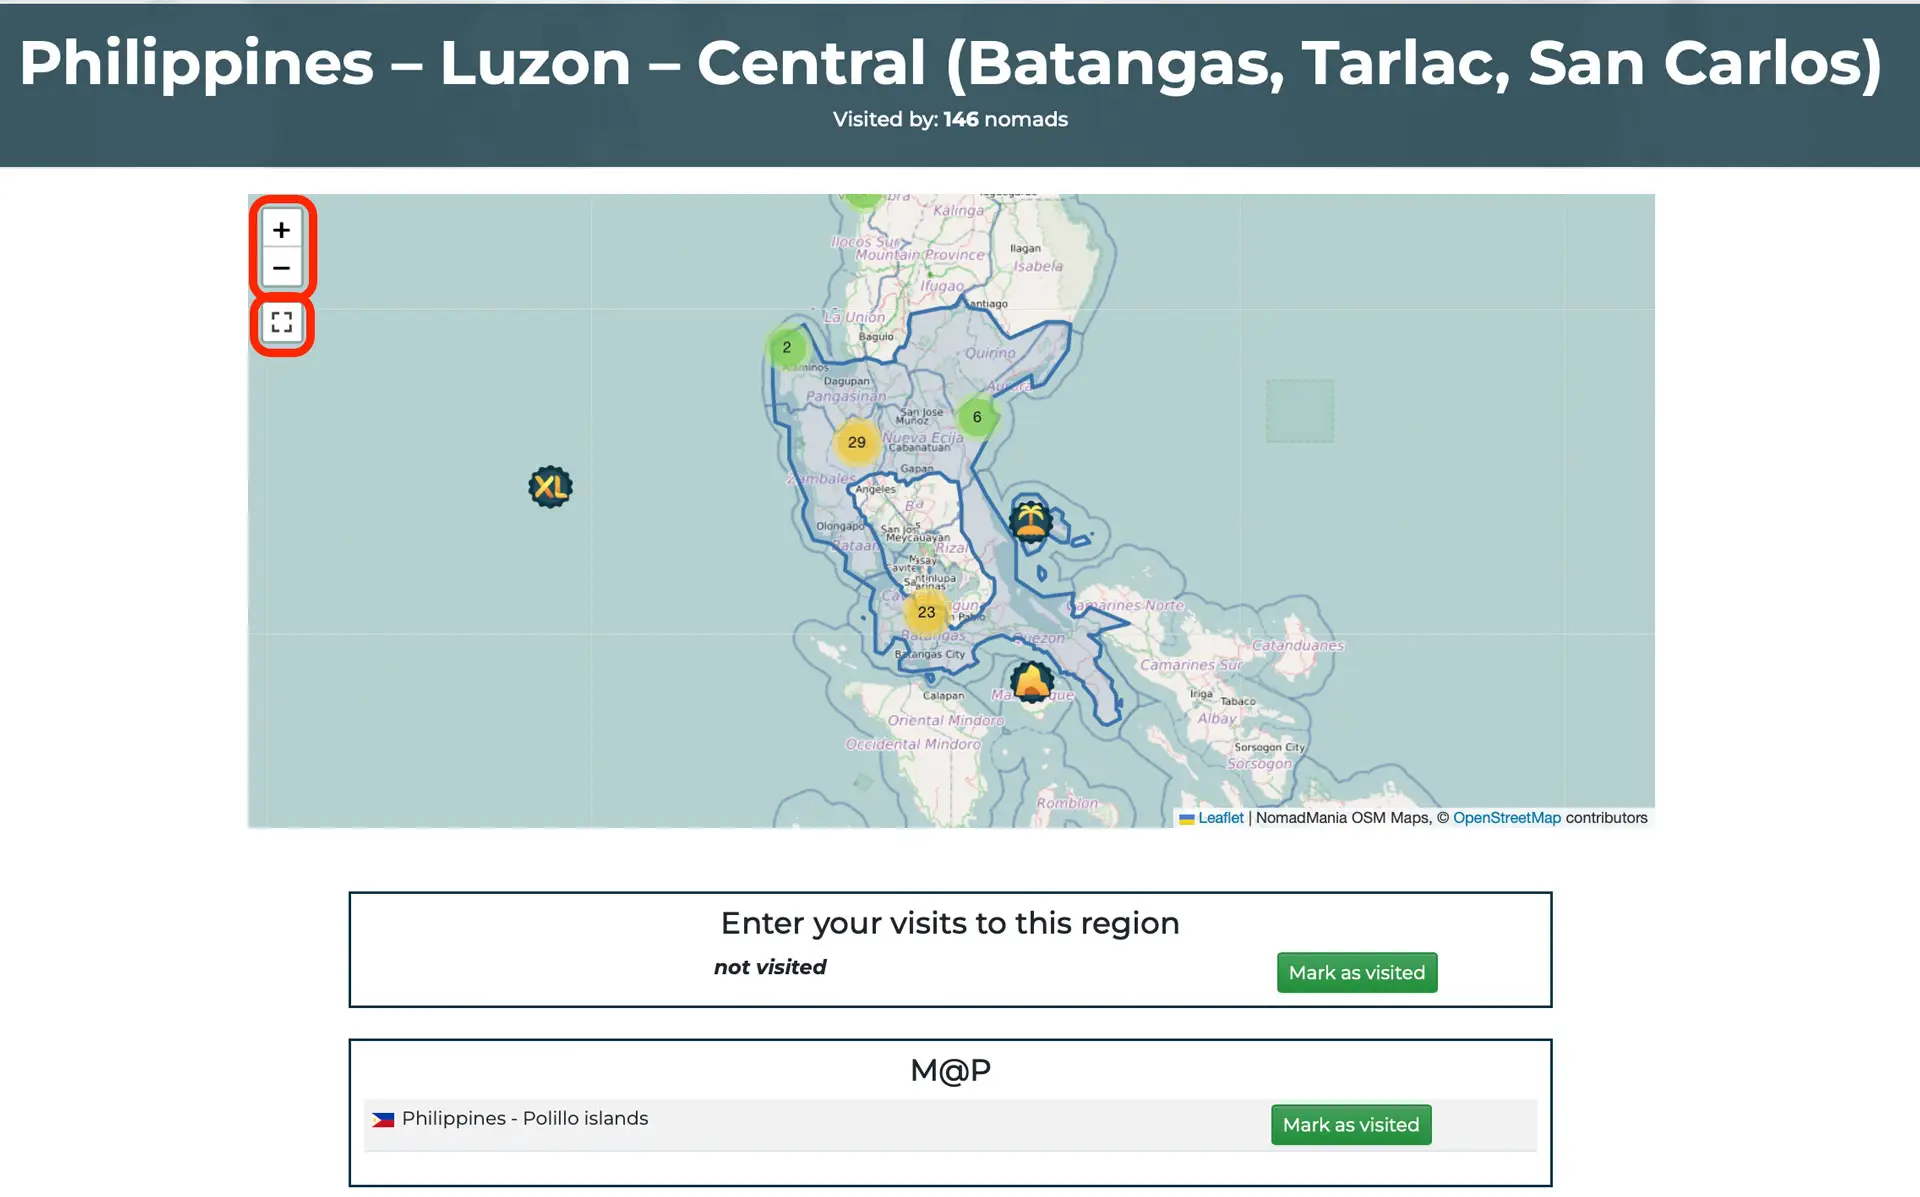Image resolution: width=1920 pixels, height=1197 pixels.
Task: Click the Oriental Mindoro map label
Action: tap(945, 720)
